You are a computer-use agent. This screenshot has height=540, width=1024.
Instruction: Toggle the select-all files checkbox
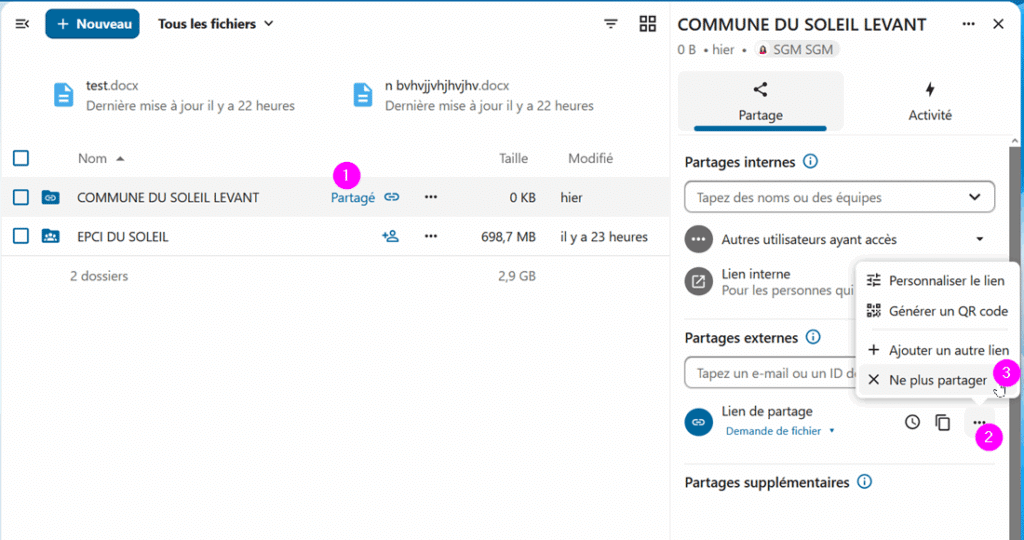[x=21, y=158]
